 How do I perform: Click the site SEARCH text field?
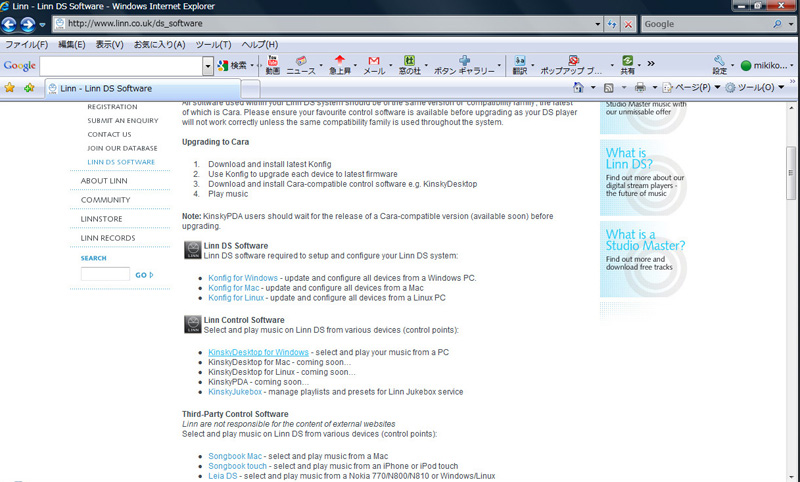click(x=105, y=274)
